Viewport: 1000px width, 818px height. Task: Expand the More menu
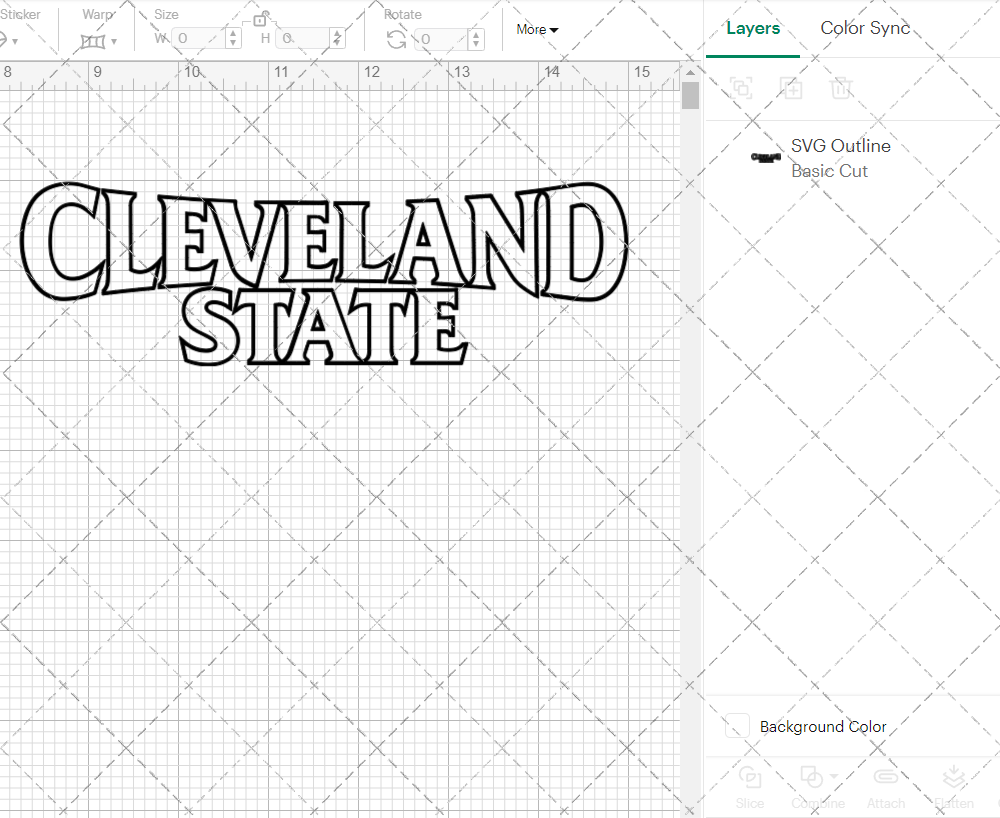(x=536, y=29)
